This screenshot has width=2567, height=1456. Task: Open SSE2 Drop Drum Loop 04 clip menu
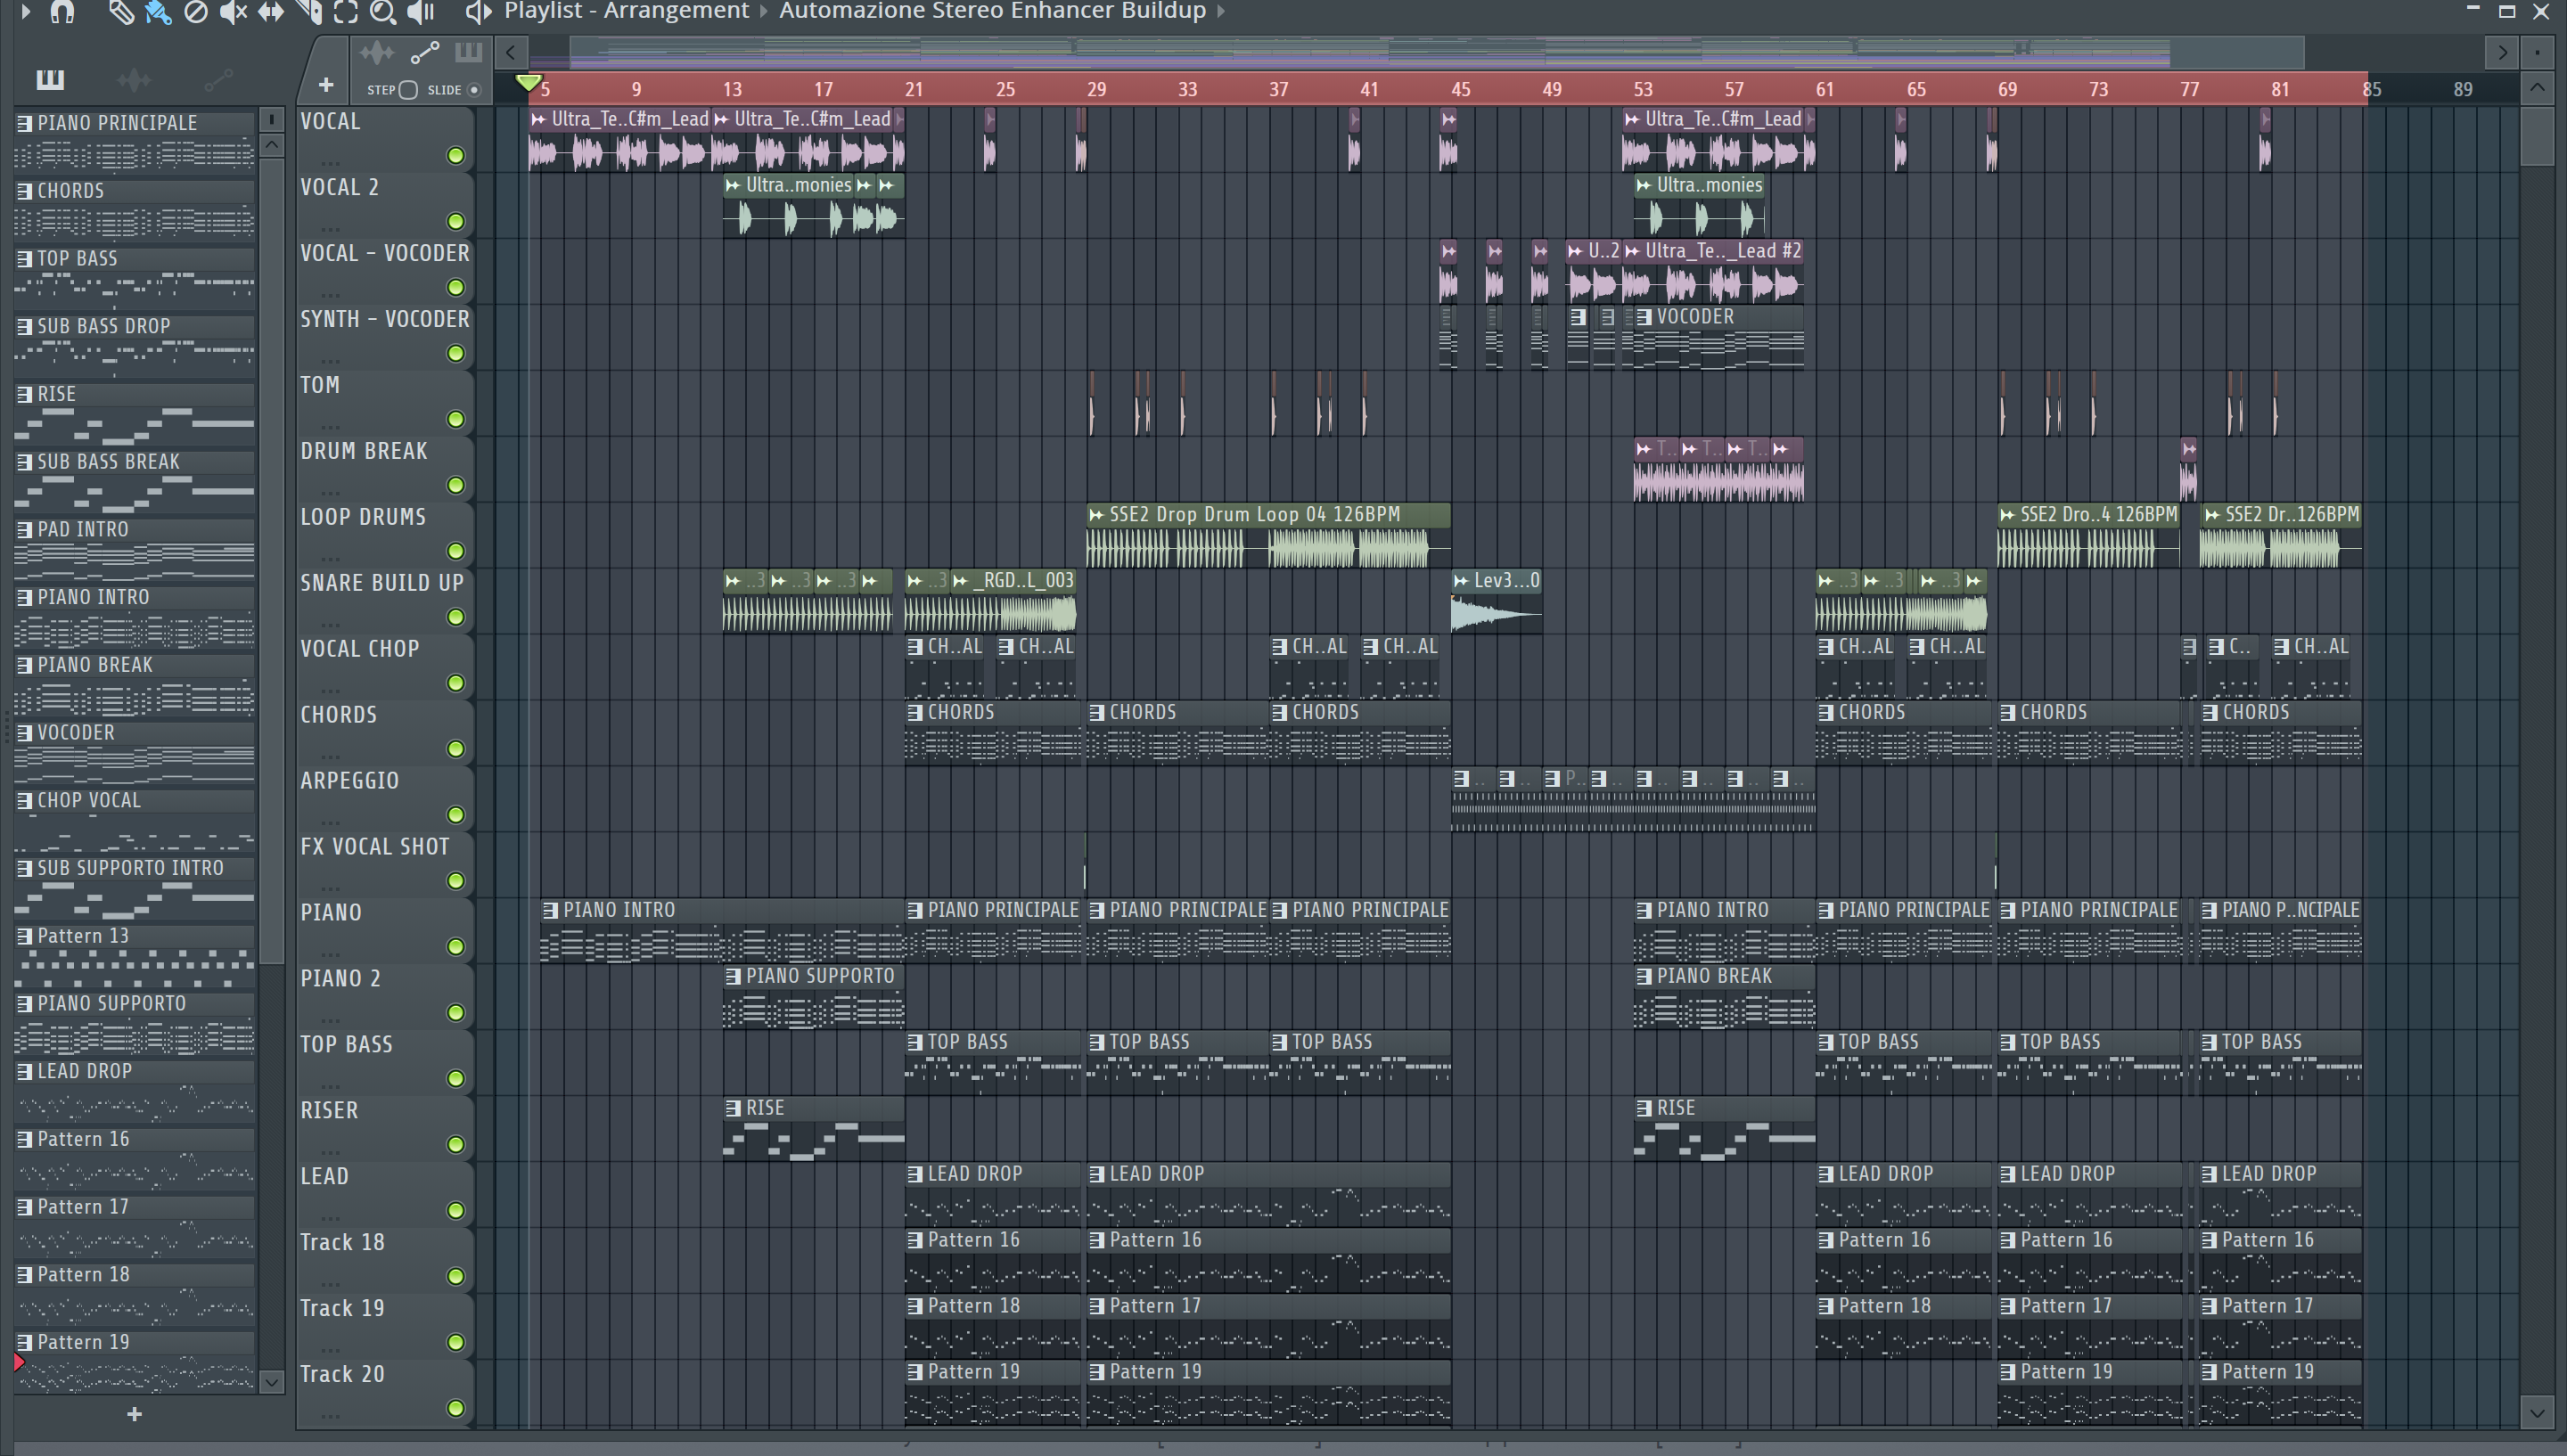tap(1097, 515)
